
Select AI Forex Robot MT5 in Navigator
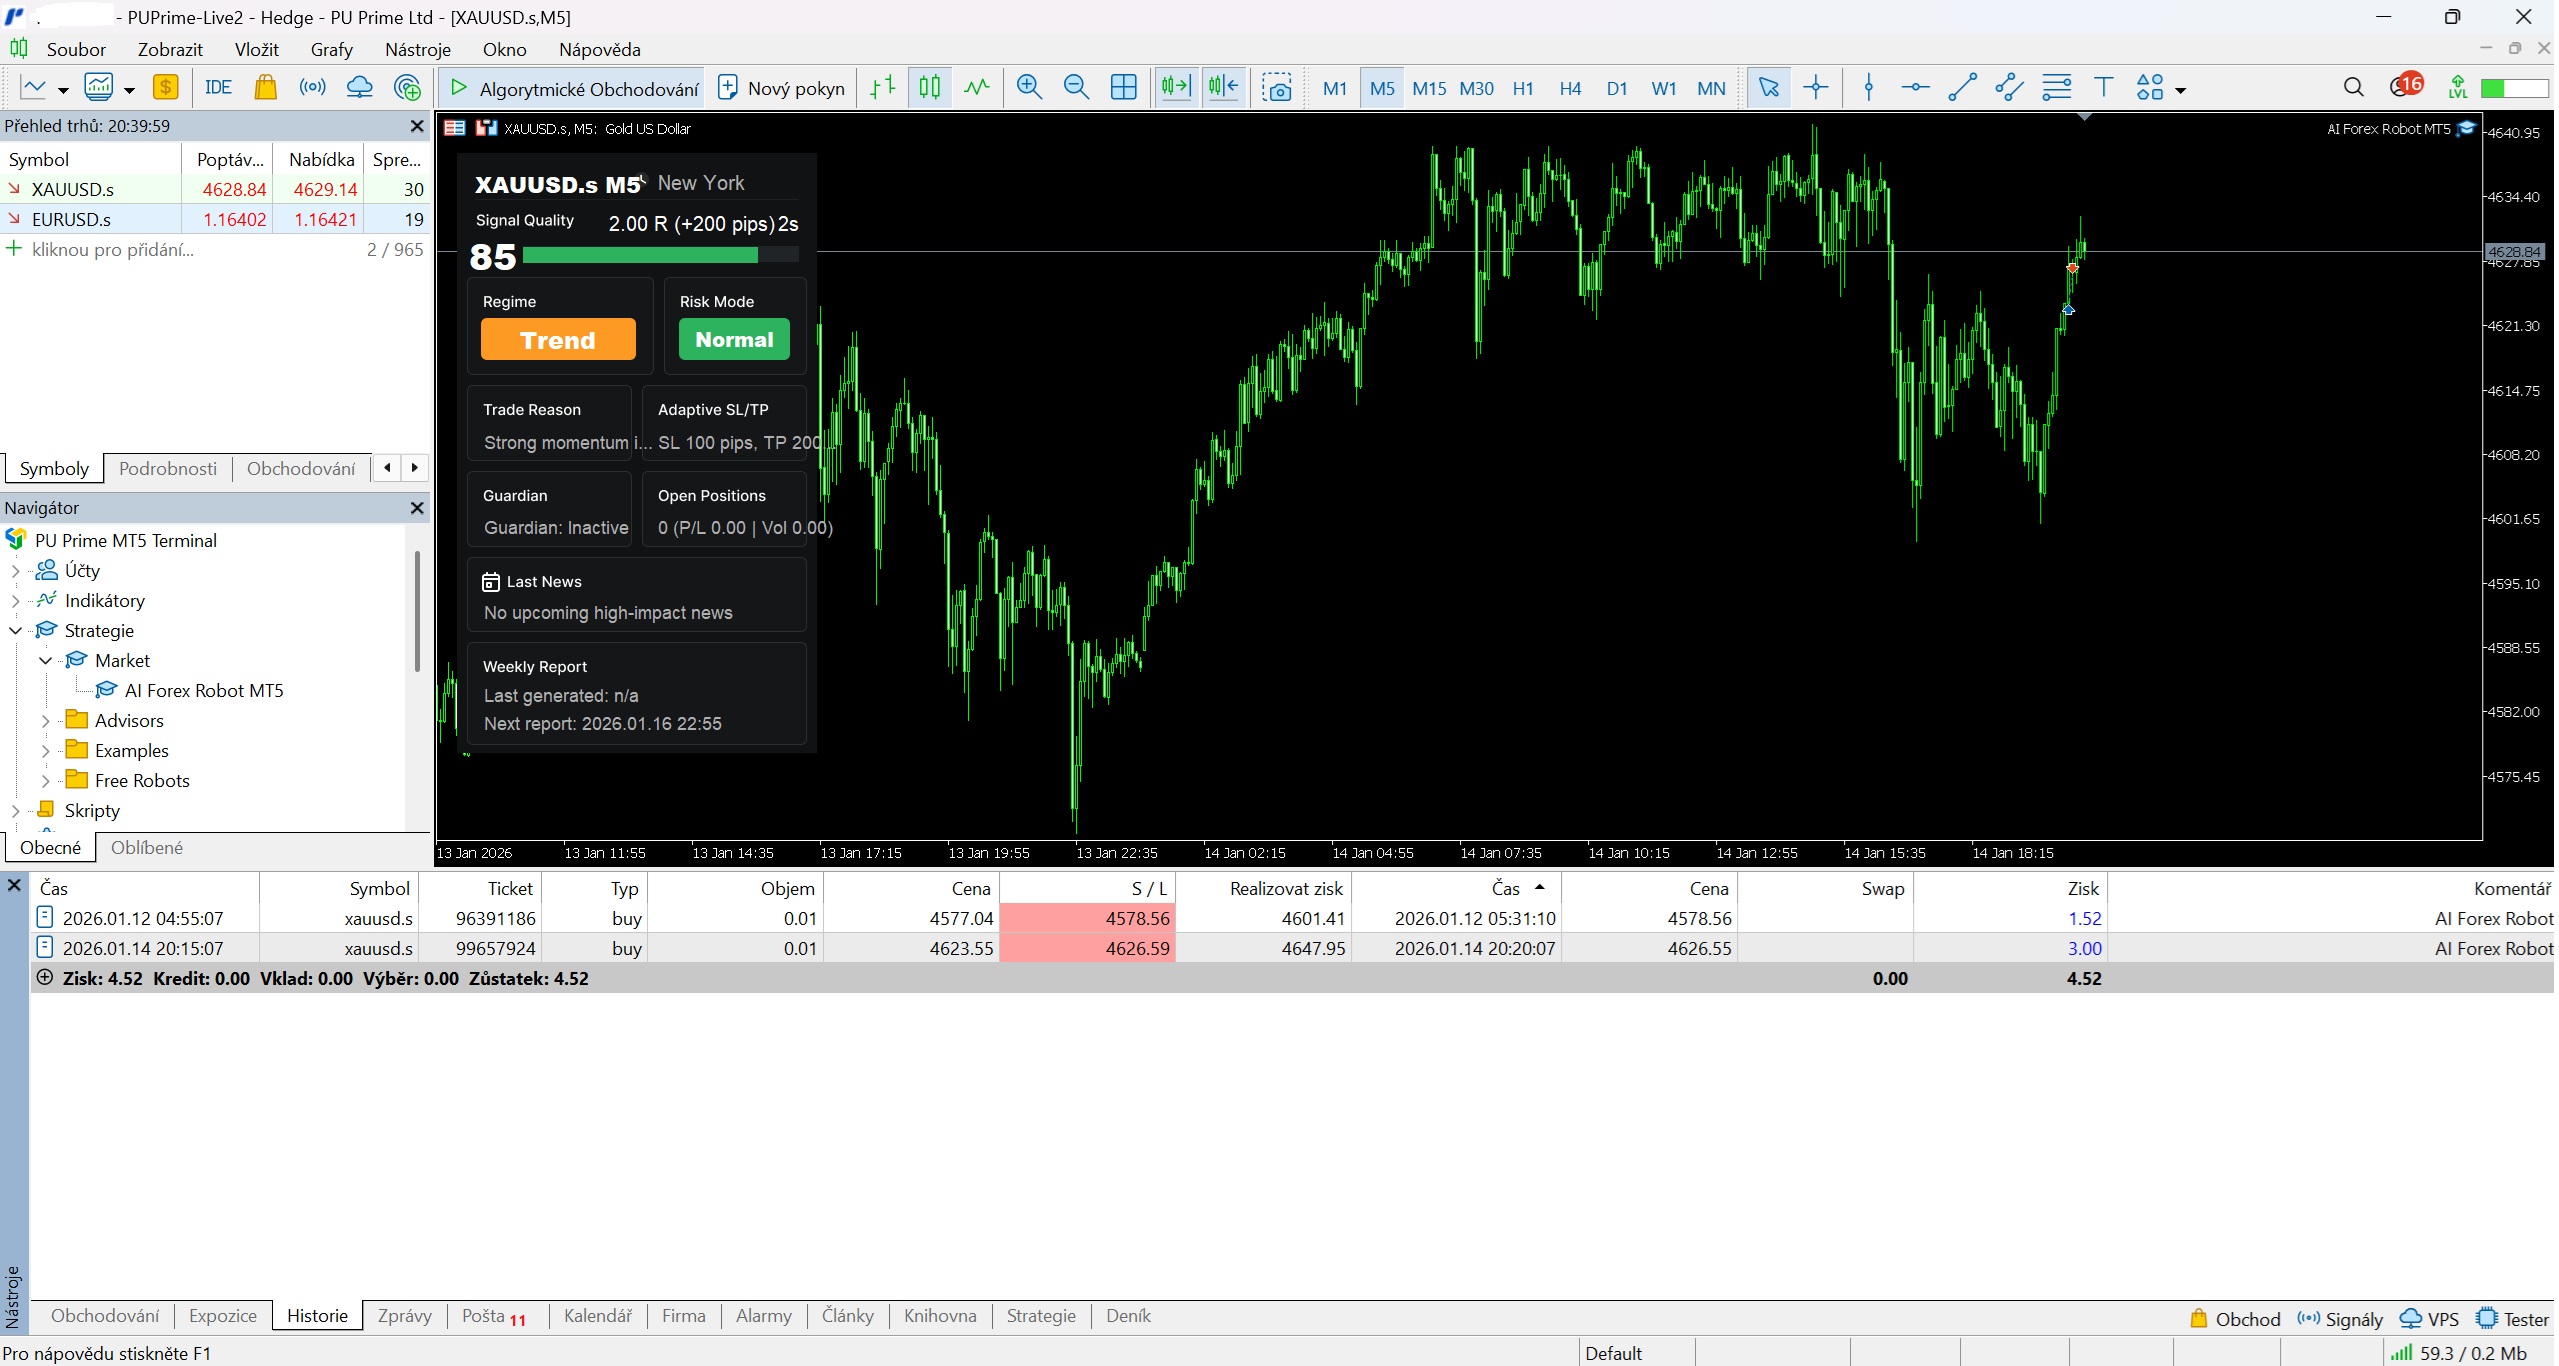pyautogui.click(x=203, y=691)
